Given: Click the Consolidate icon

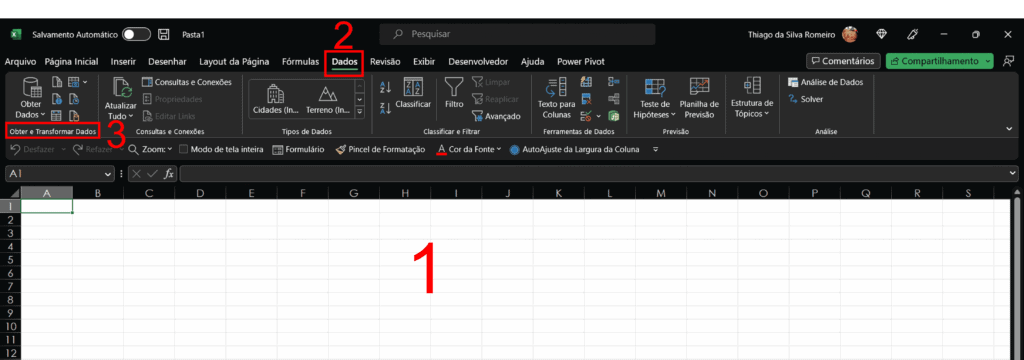Looking at the screenshot, I should click(613, 82).
